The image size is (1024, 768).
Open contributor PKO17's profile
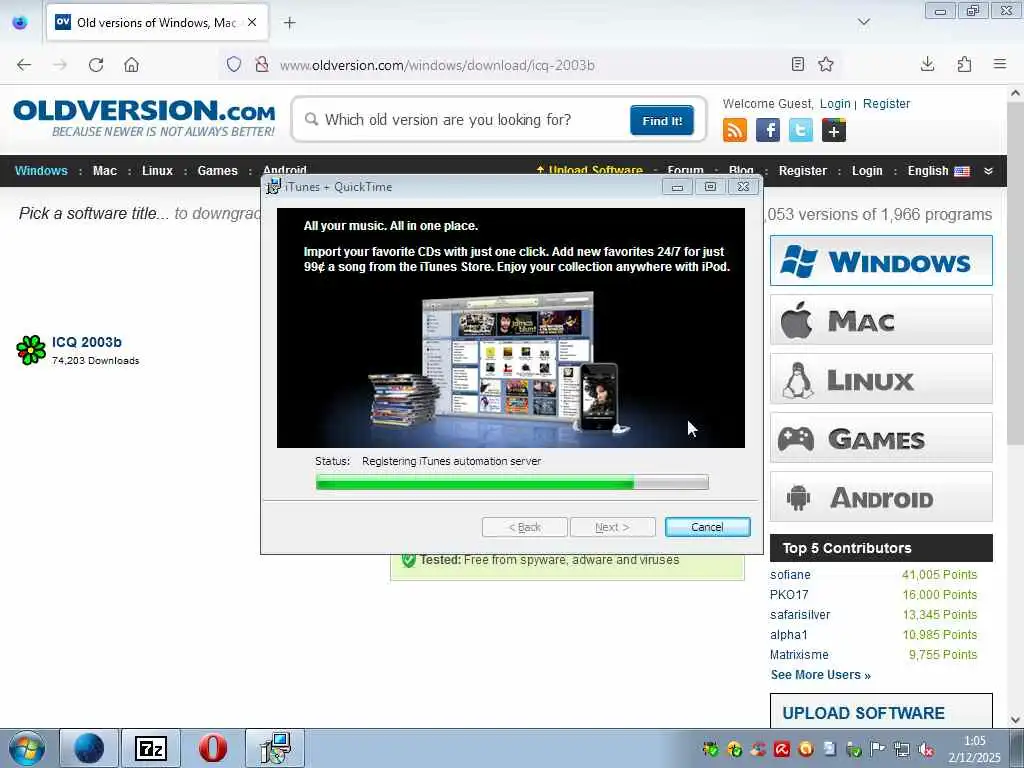click(x=789, y=595)
